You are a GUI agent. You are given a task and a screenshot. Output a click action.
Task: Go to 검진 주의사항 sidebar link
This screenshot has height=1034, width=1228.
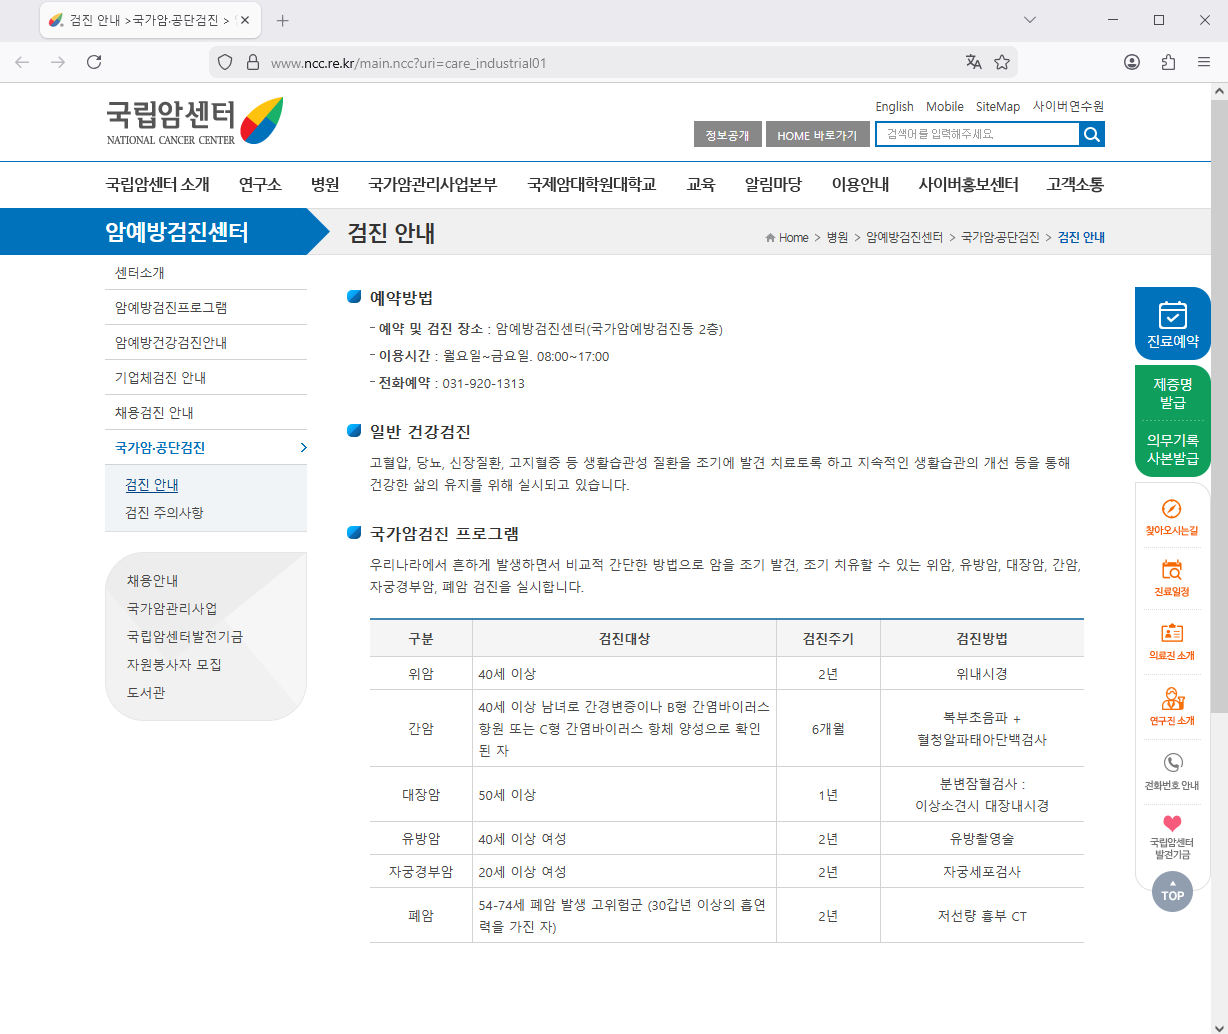coord(164,513)
